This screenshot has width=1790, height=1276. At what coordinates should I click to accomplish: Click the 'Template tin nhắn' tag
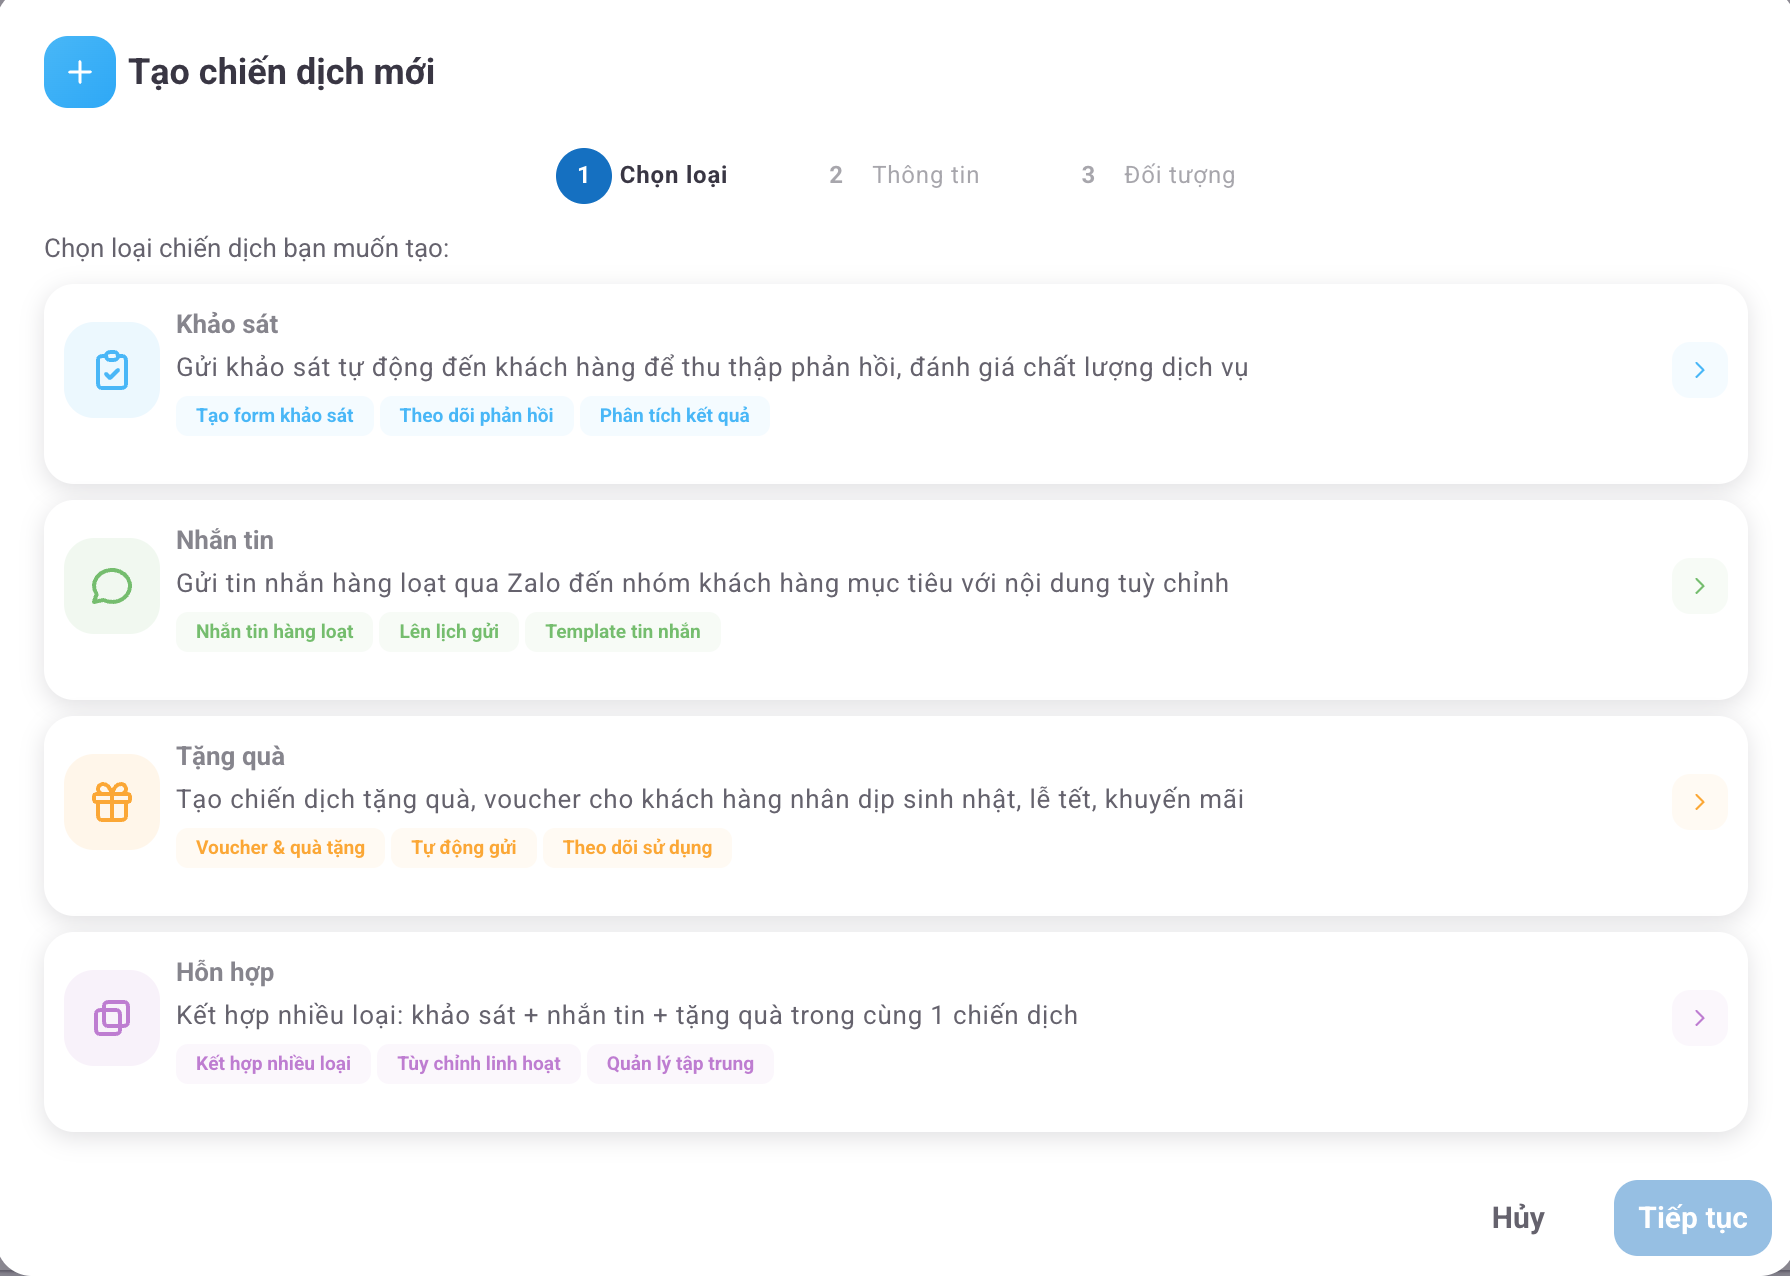622,631
